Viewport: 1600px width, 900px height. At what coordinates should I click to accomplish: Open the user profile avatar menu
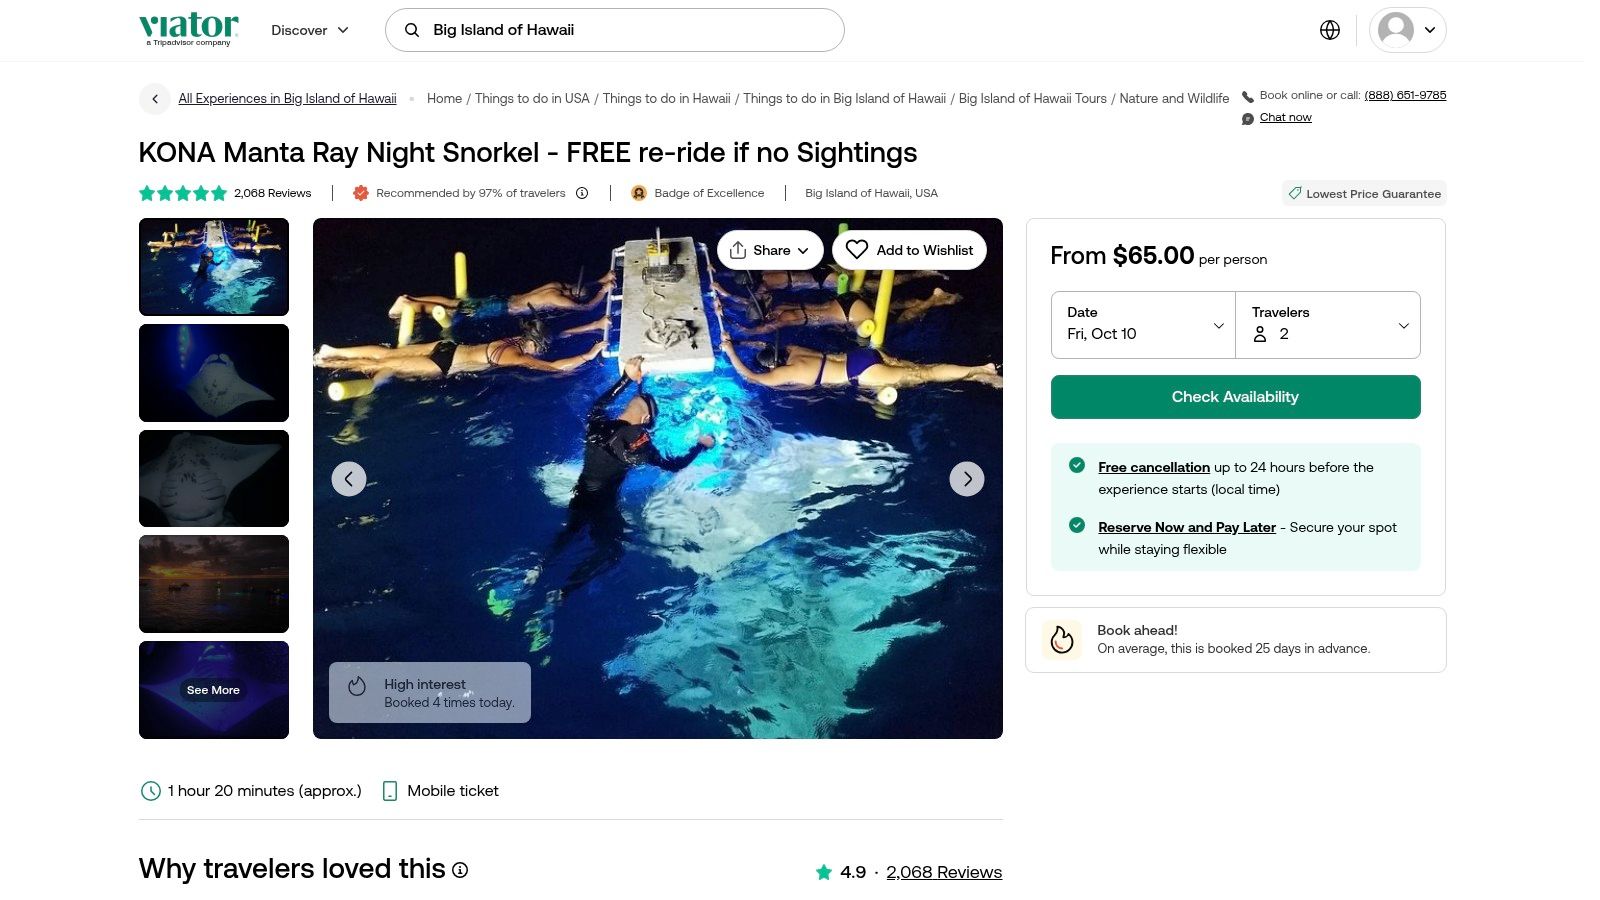(x=1407, y=30)
